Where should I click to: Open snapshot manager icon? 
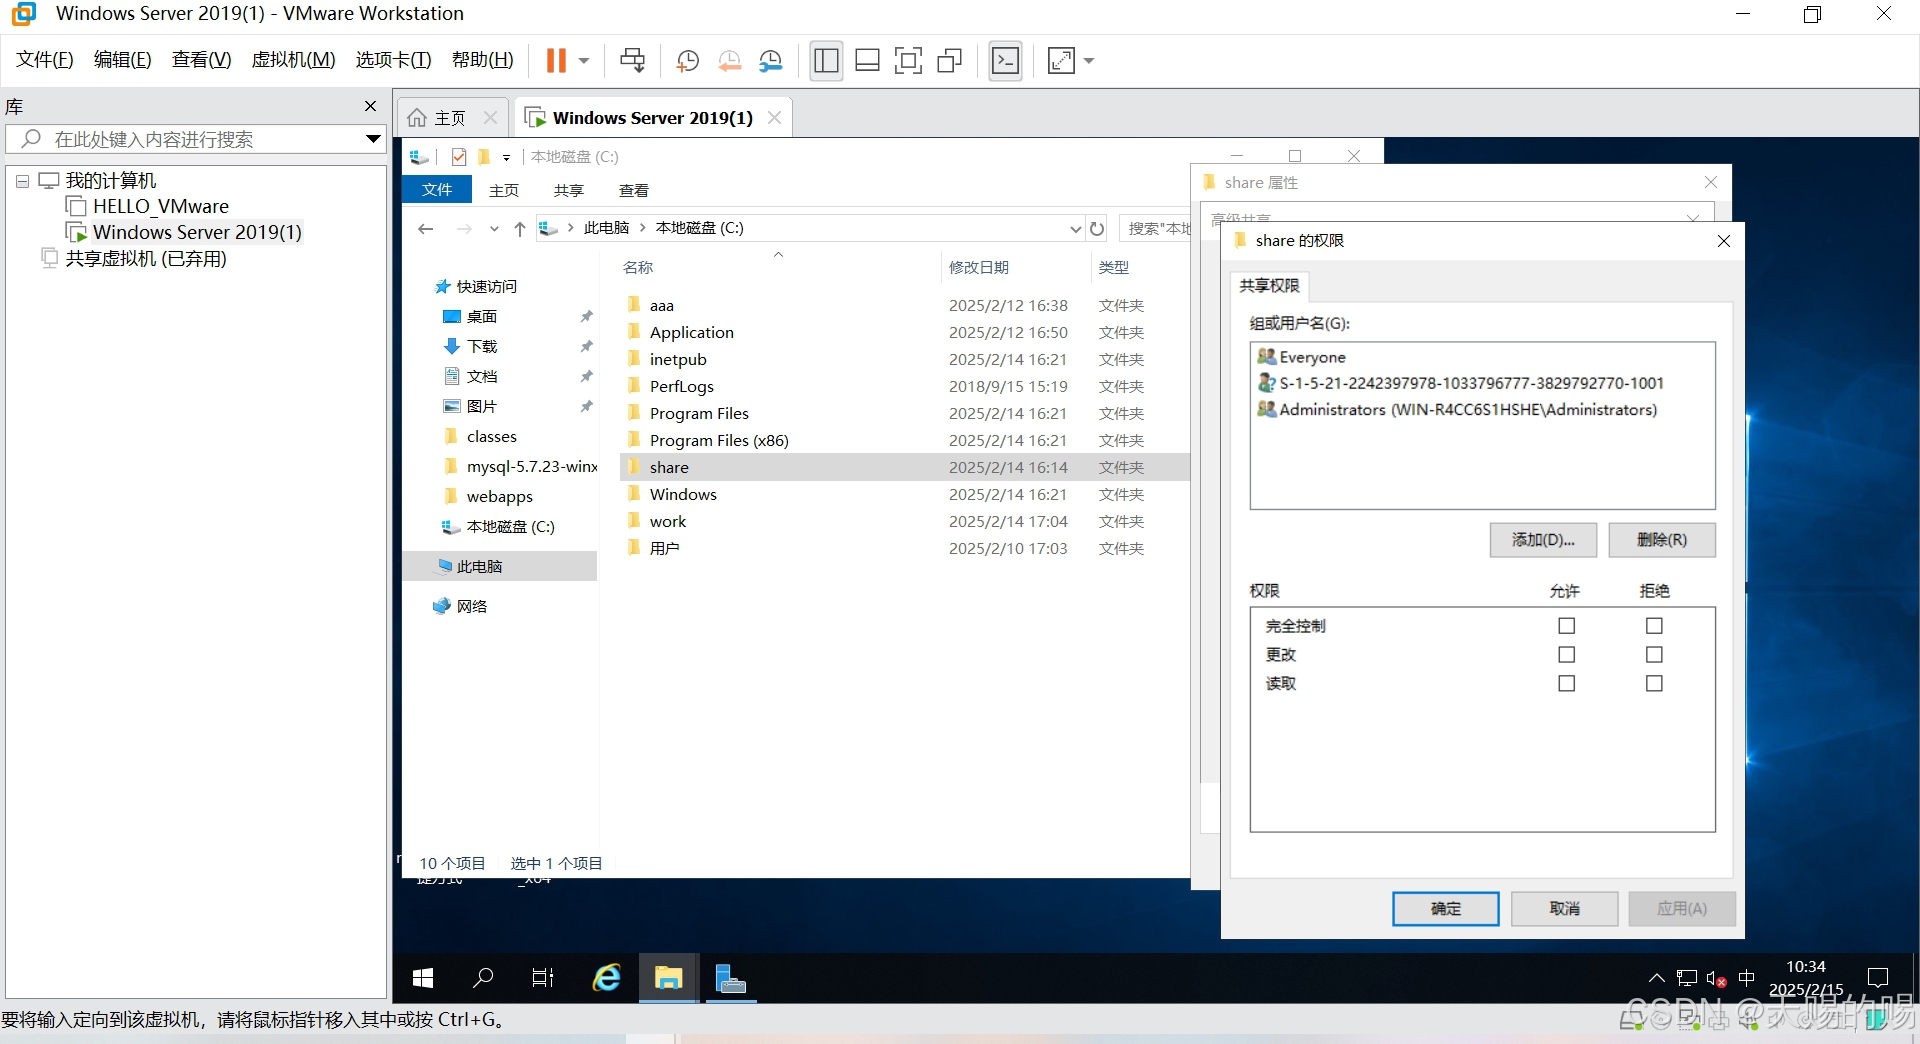click(770, 61)
